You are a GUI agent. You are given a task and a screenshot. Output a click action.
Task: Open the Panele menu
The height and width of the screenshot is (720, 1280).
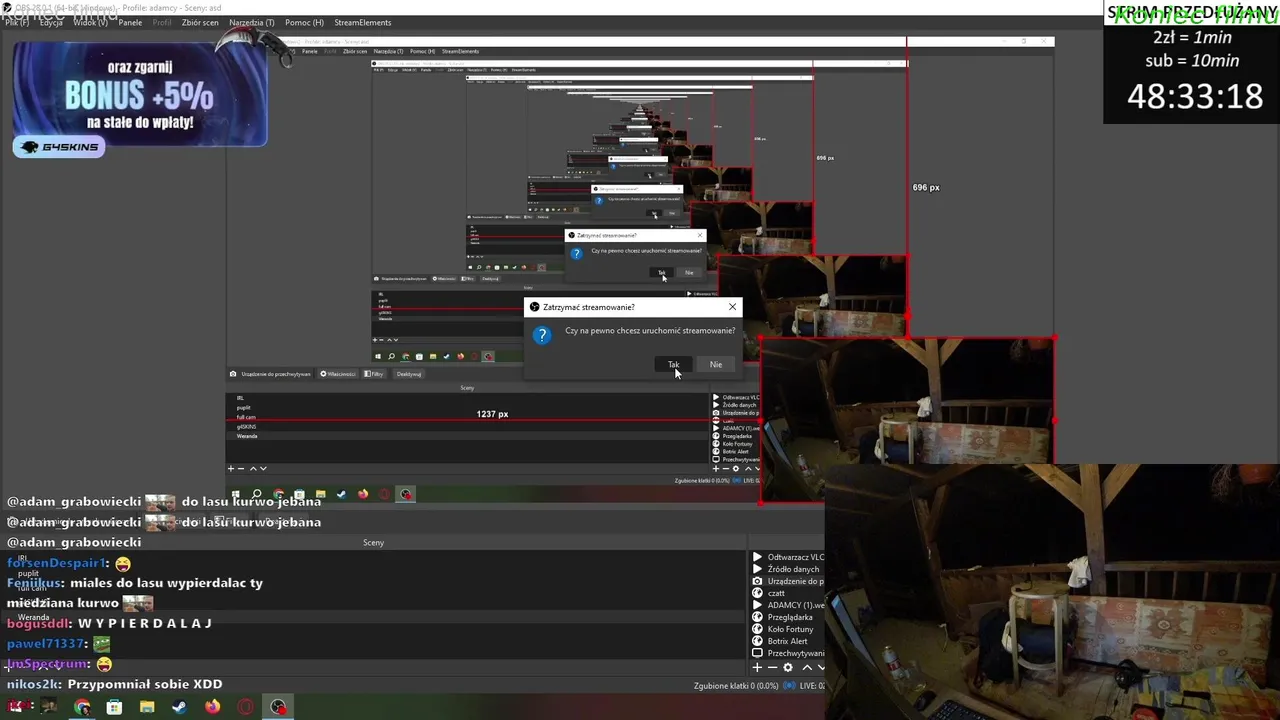click(x=130, y=22)
